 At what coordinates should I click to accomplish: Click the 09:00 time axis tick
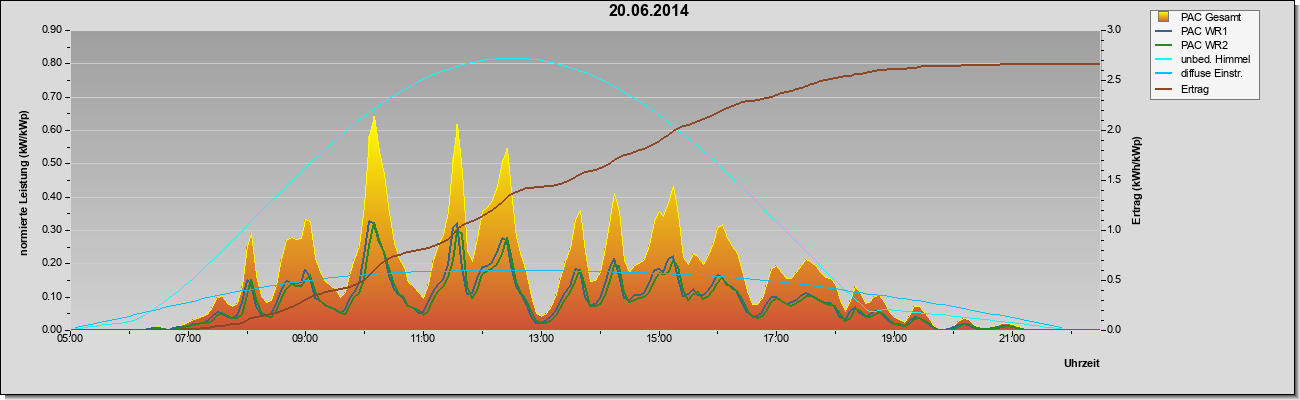click(x=305, y=339)
